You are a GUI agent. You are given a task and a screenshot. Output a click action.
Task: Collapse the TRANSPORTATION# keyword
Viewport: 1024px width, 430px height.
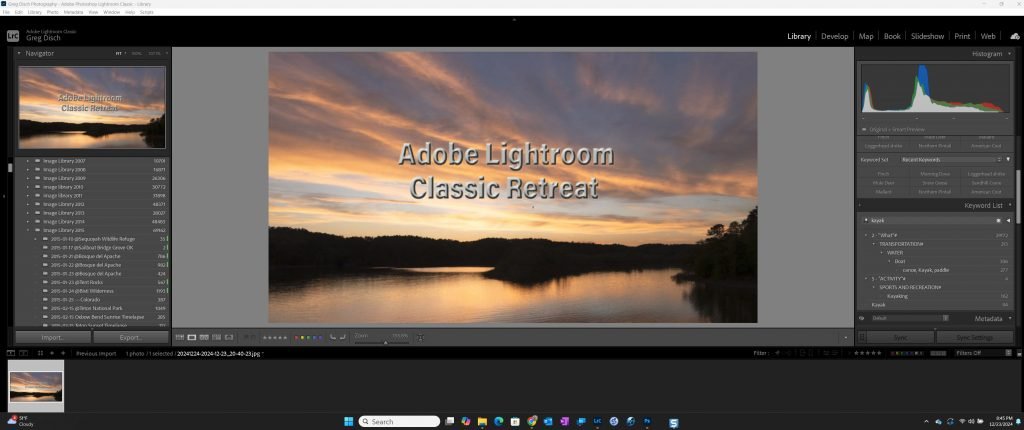pyautogui.click(x=874, y=244)
